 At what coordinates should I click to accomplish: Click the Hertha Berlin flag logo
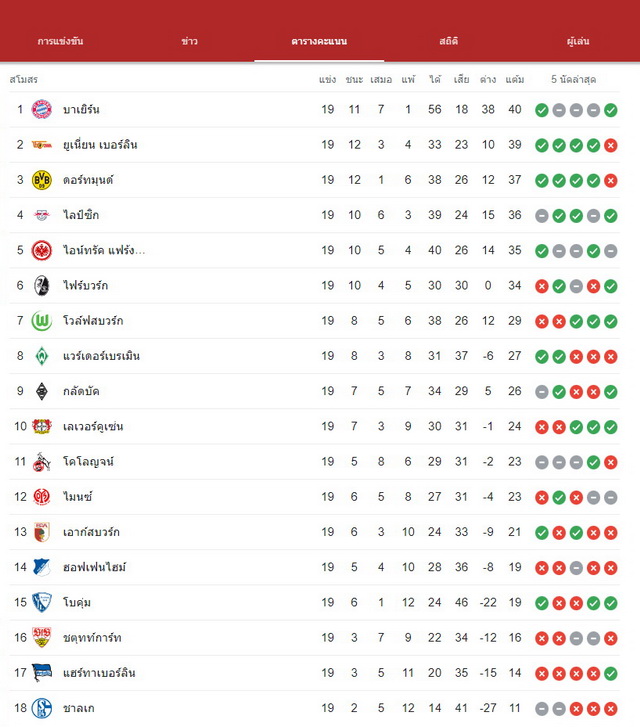pyautogui.click(x=41, y=673)
